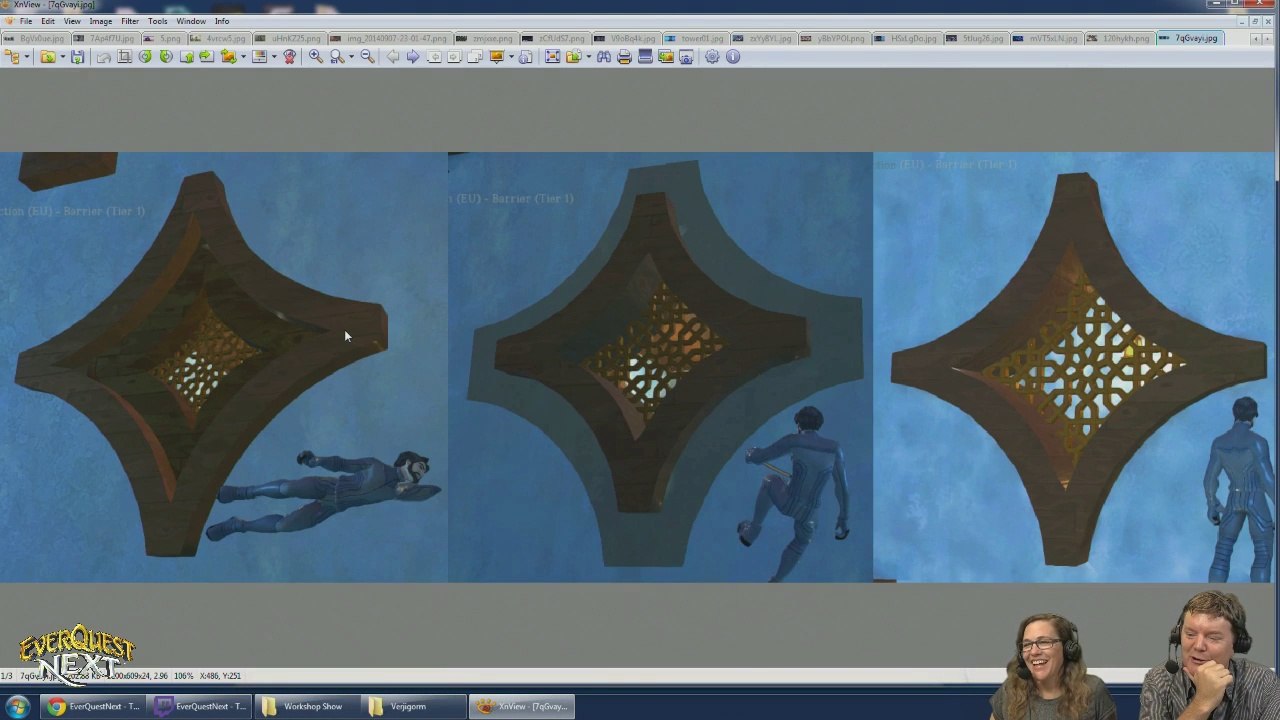Viewport: 1280px width, 720px height.
Task: Go to previous image arrow
Action: (x=392, y=57)
